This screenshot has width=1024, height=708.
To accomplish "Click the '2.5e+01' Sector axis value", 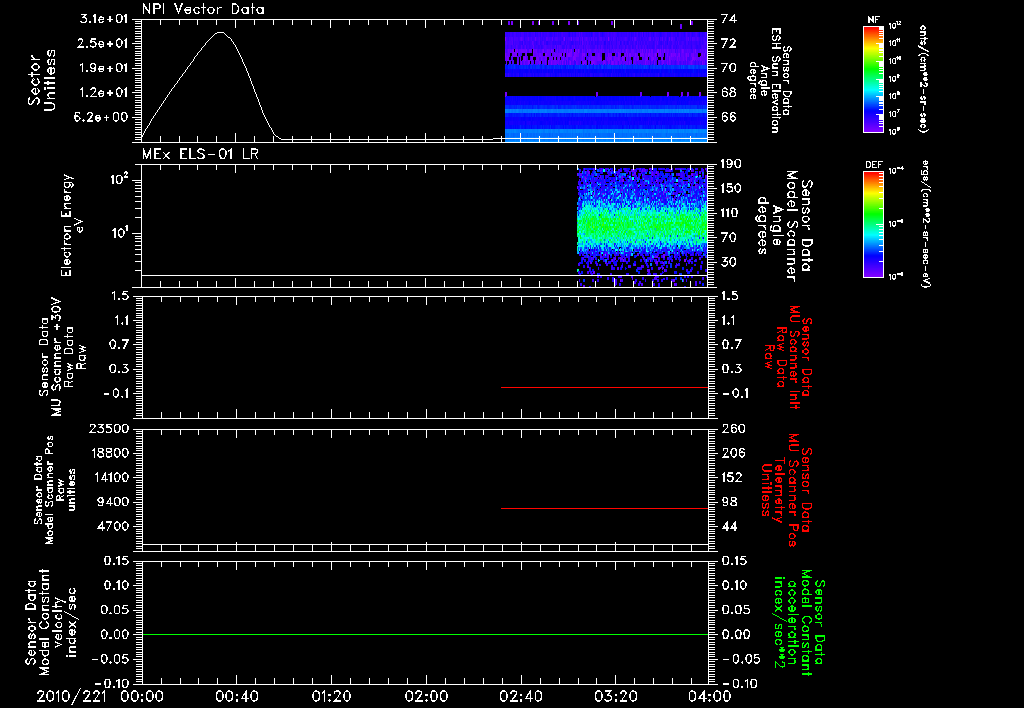I will (103, 43).
